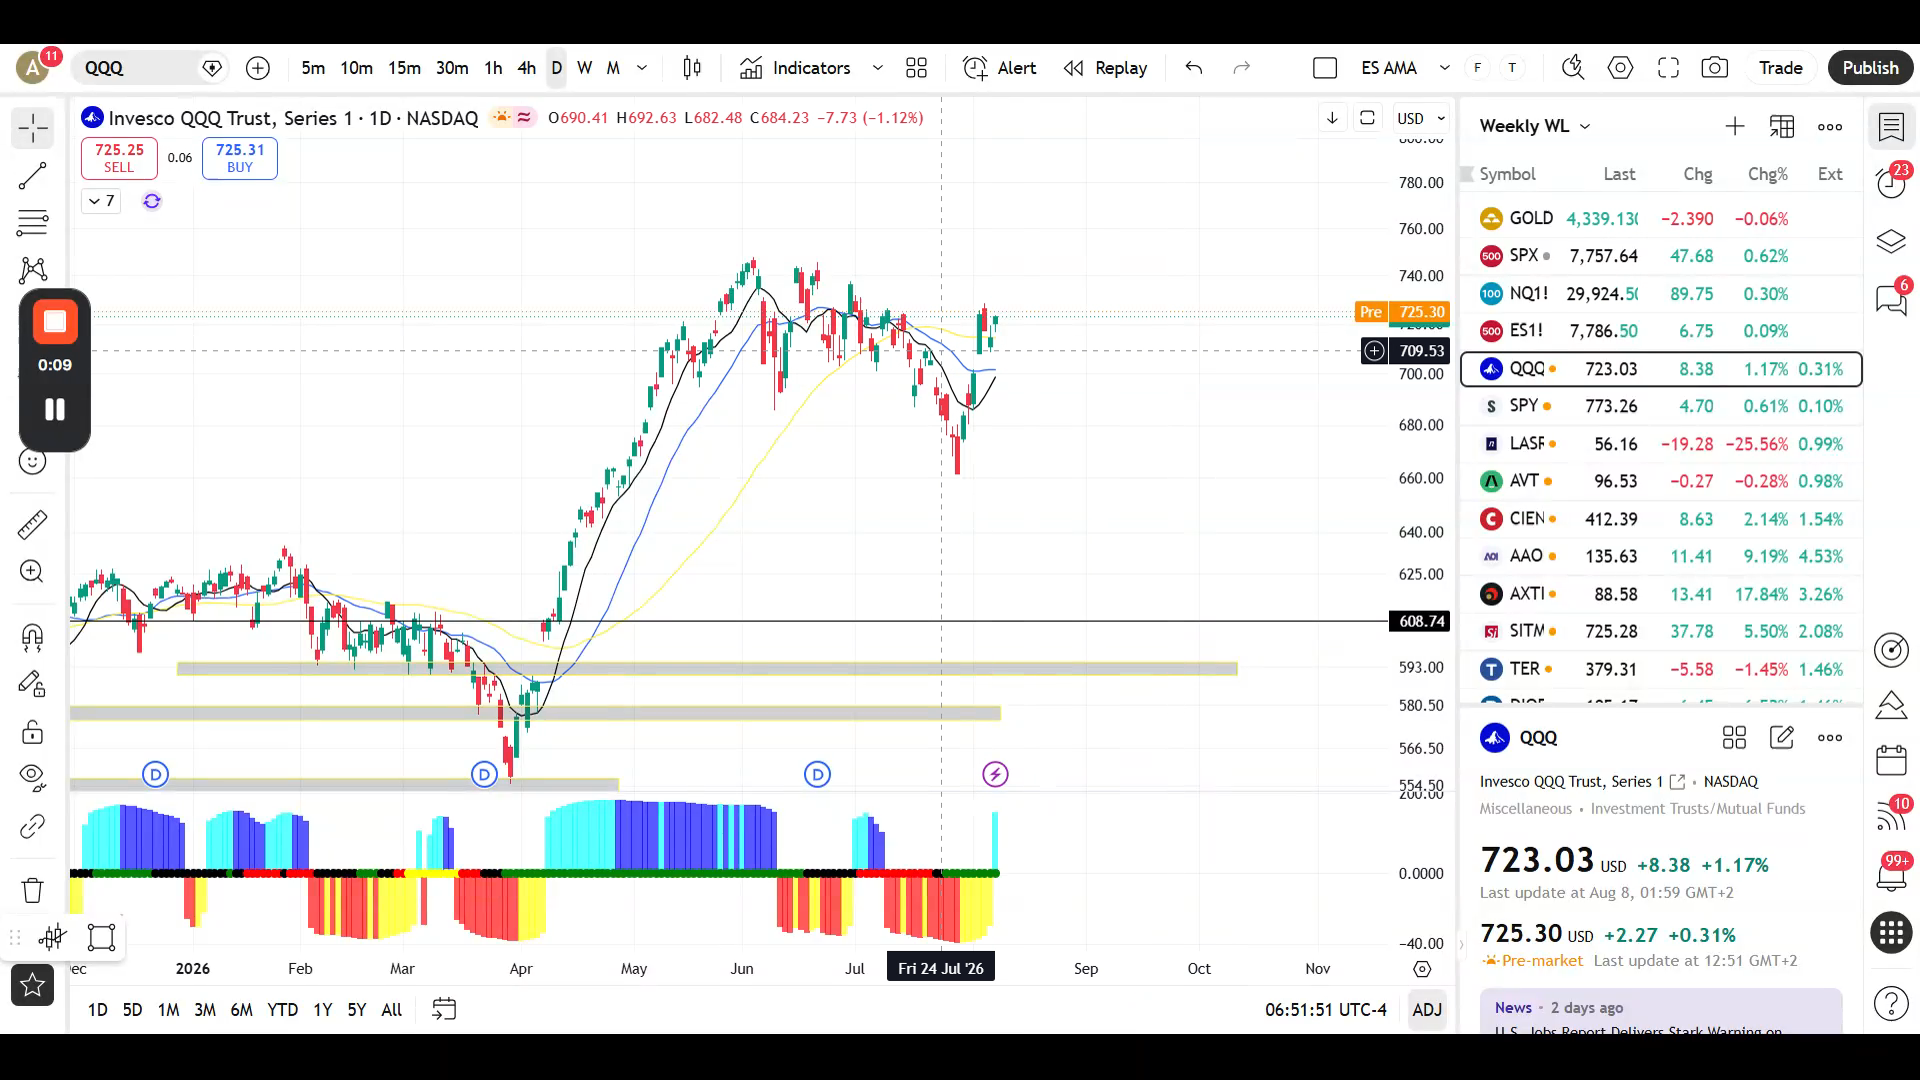The image size is (1920, 1080).
Task: Select the trend line drawing tool
Action: point(33,176)
